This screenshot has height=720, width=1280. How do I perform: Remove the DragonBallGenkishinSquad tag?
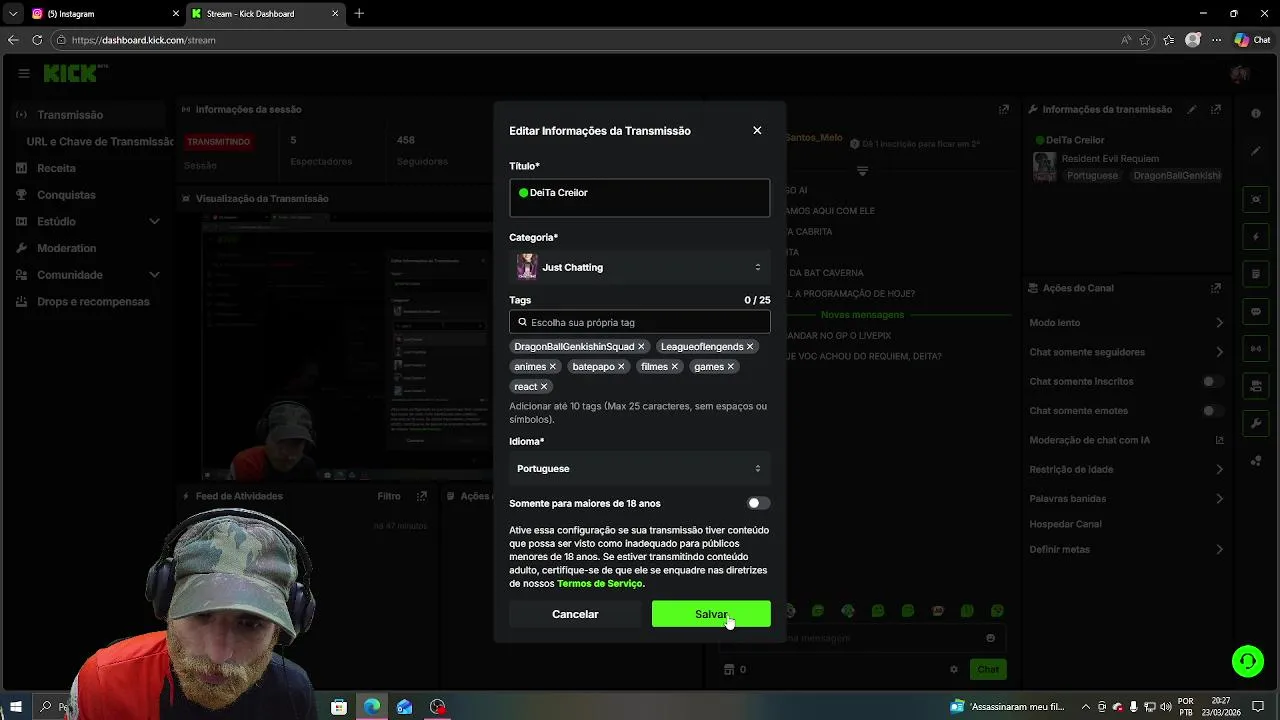pyautogui.click(x=641, y=346)
